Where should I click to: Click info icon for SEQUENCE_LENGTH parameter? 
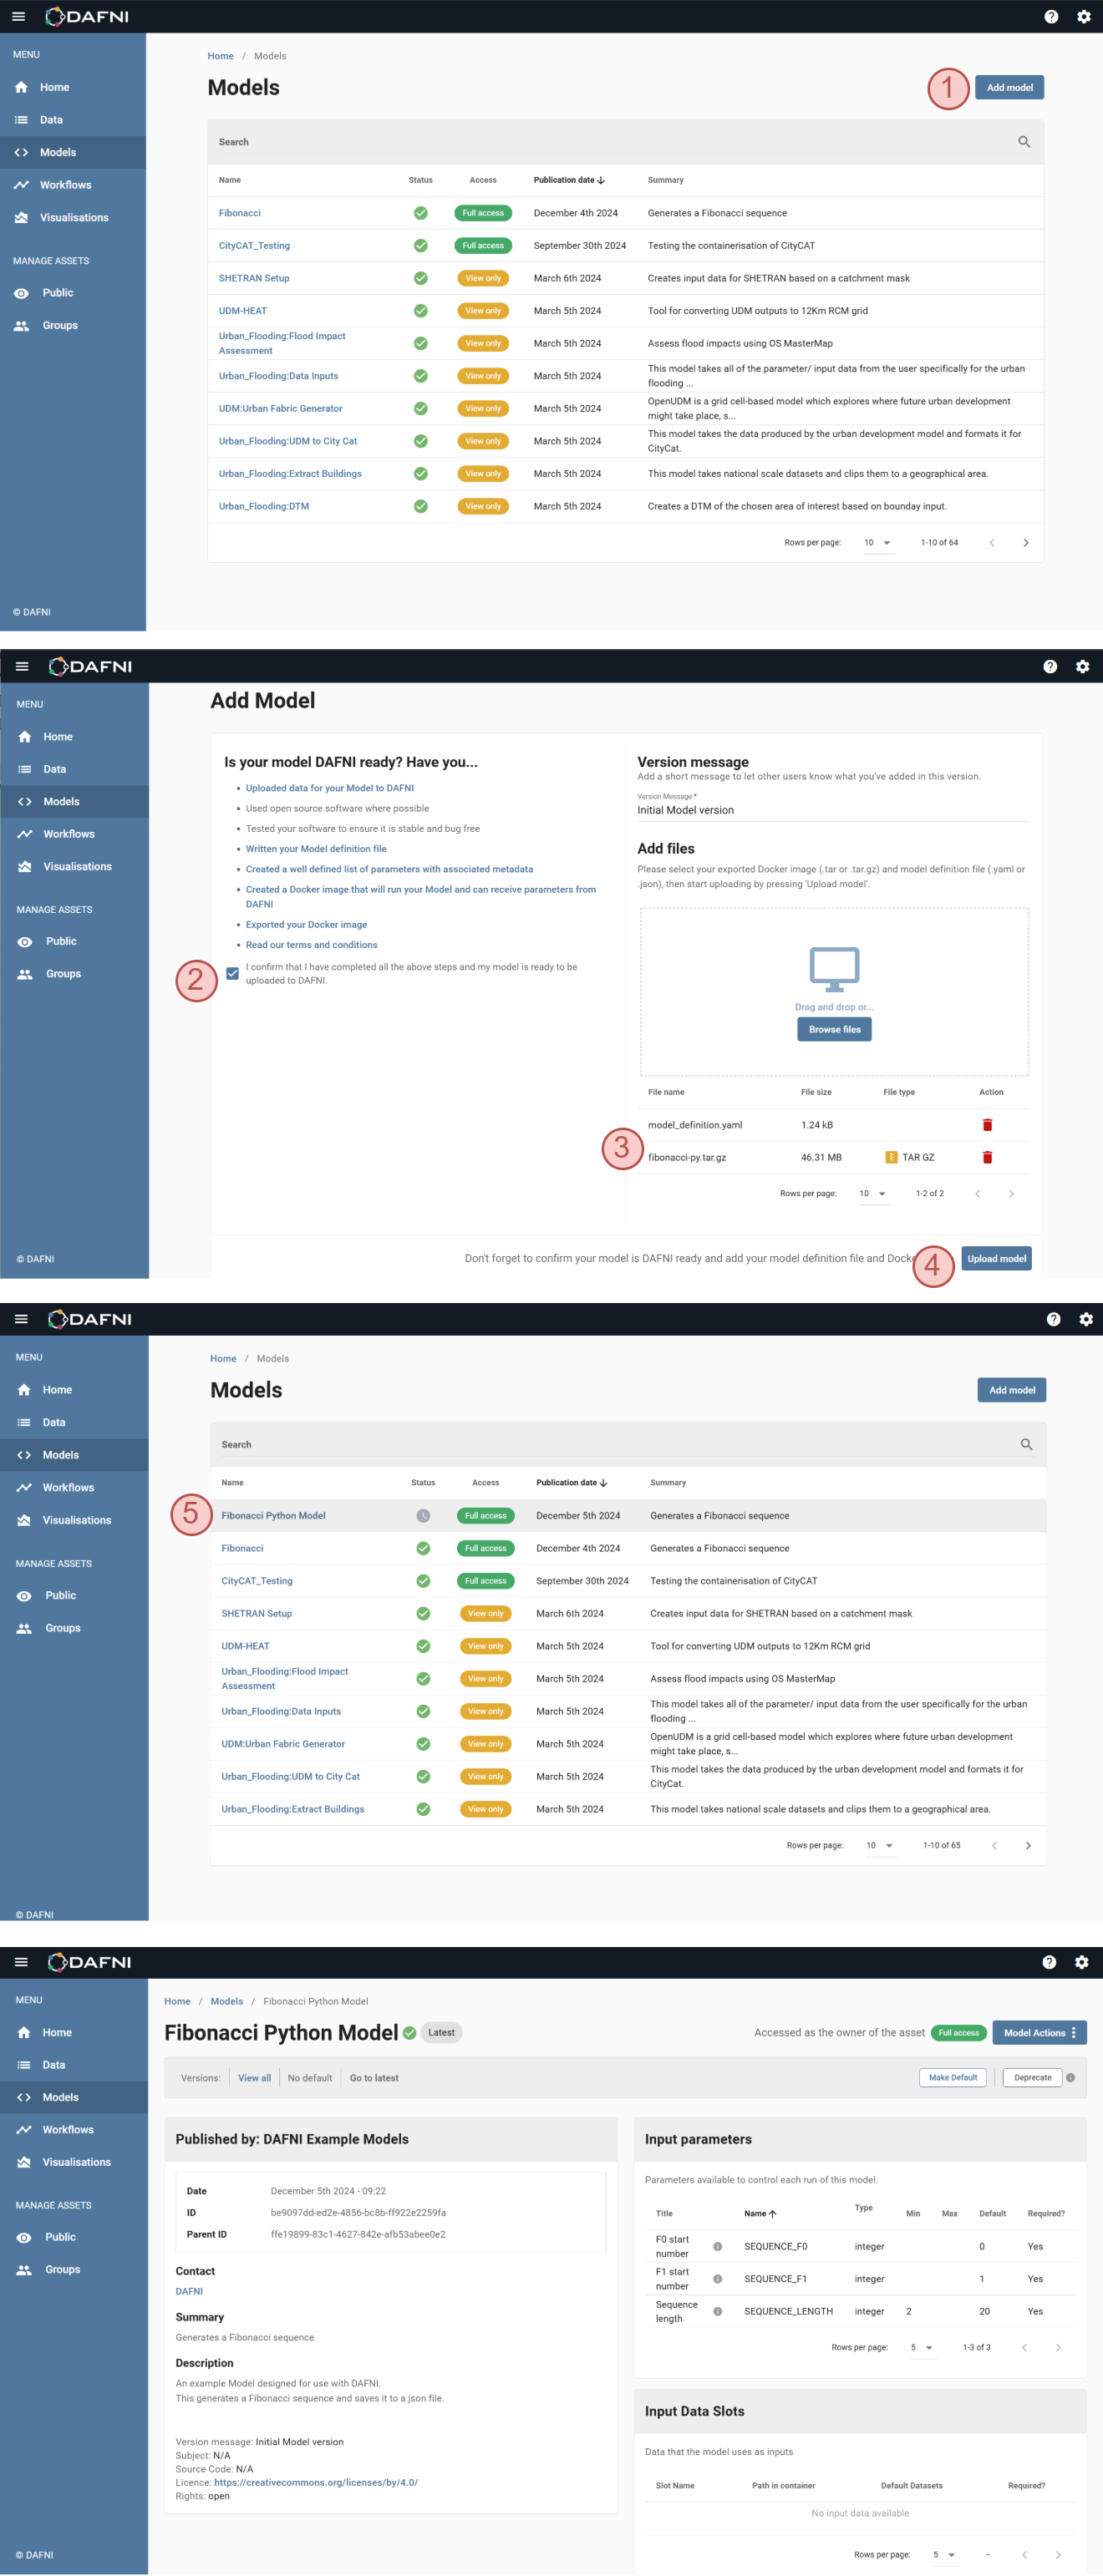pyautogui.click(x=717, y=2311)
